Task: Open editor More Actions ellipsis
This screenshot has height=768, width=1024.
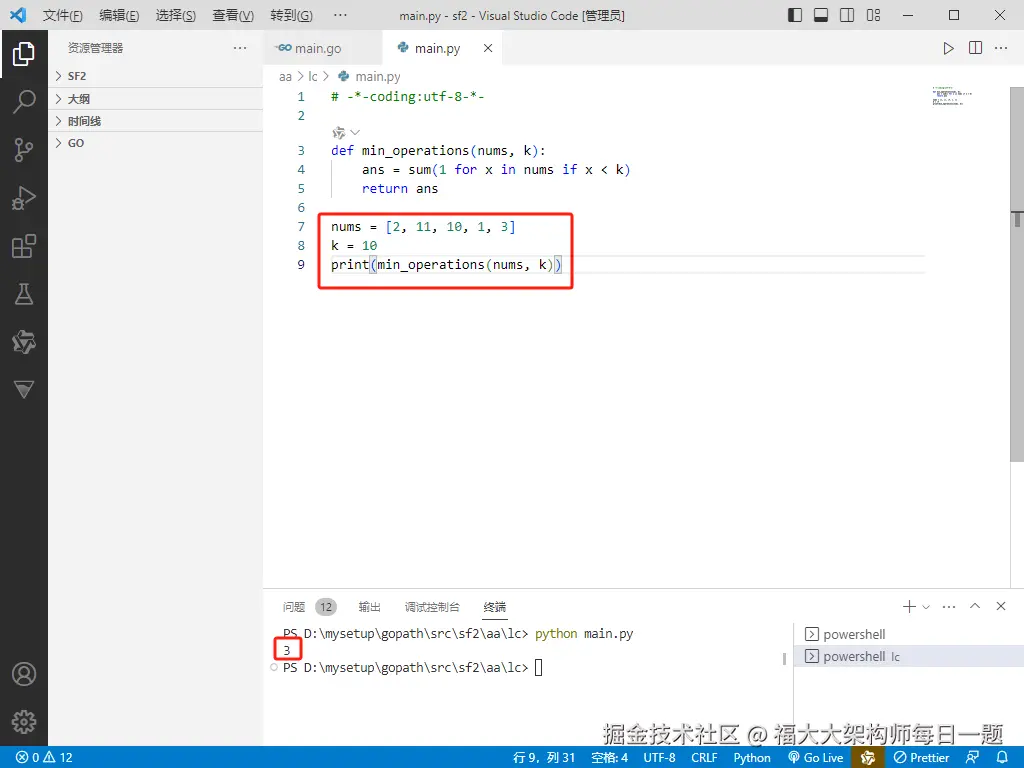Action: pyautogui.click(x=1000, y=48)
